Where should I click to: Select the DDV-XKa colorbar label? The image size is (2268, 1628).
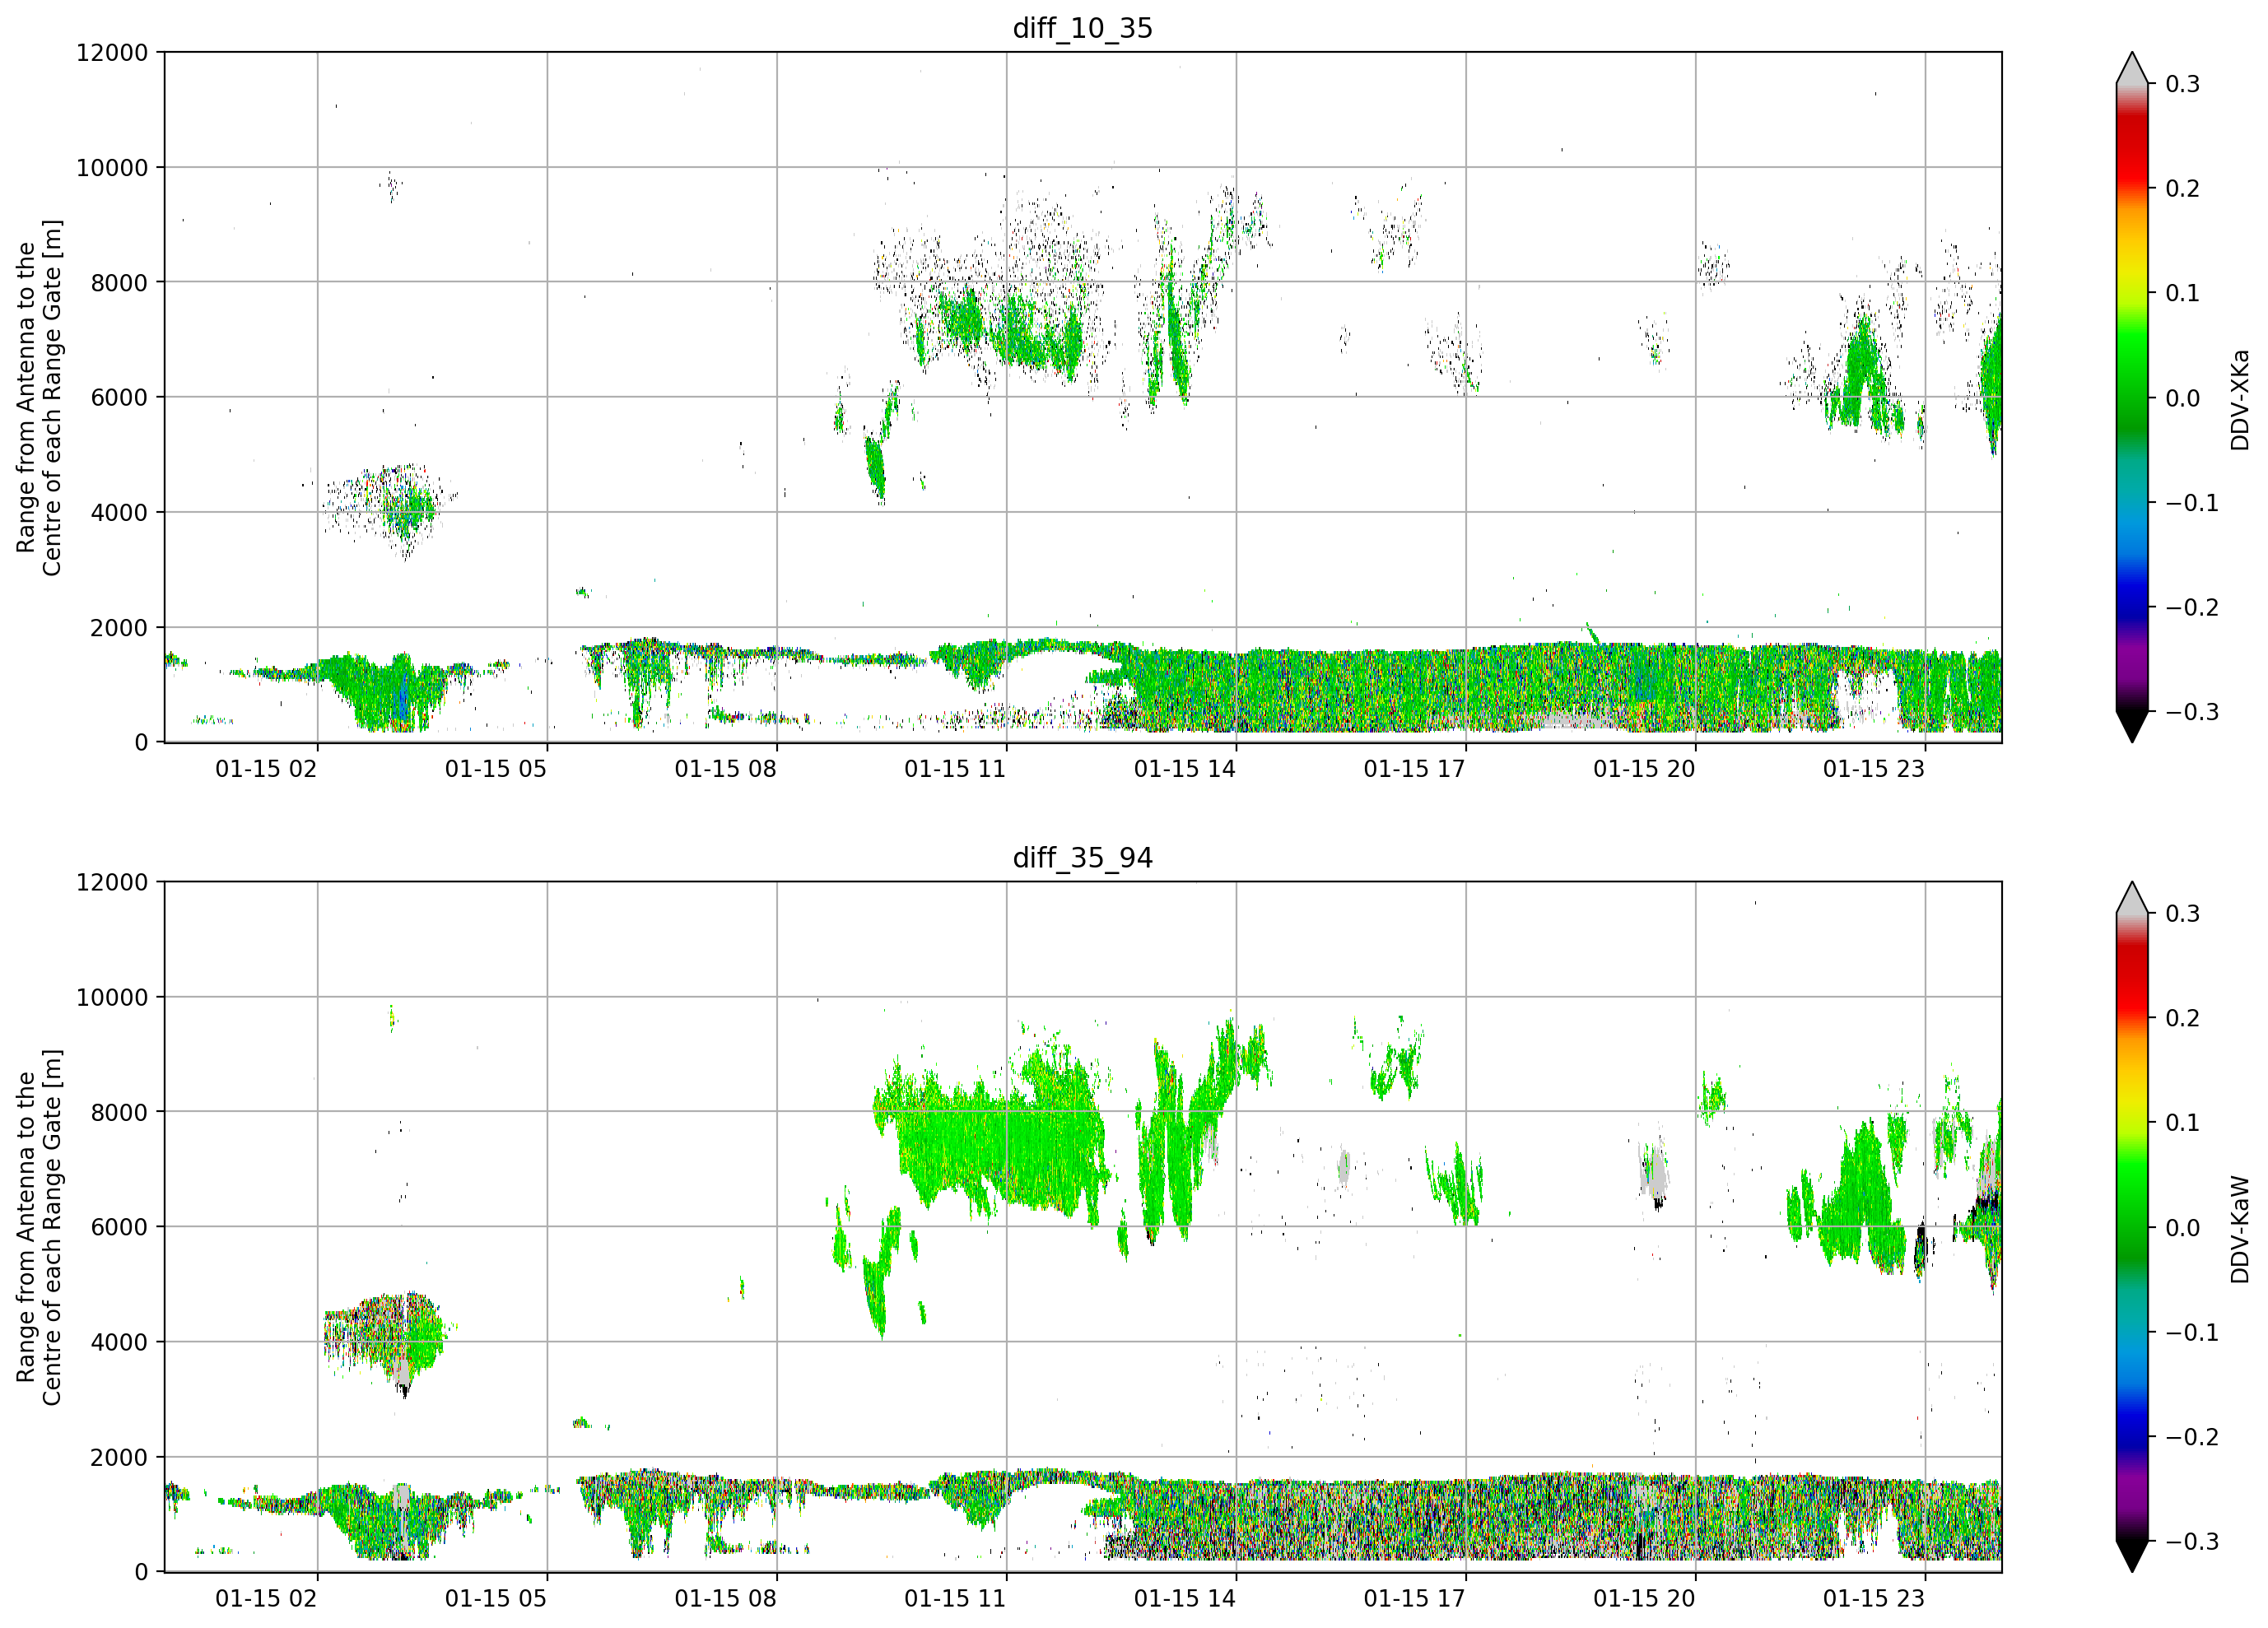pyautogui.click(x=2239, y=399)
